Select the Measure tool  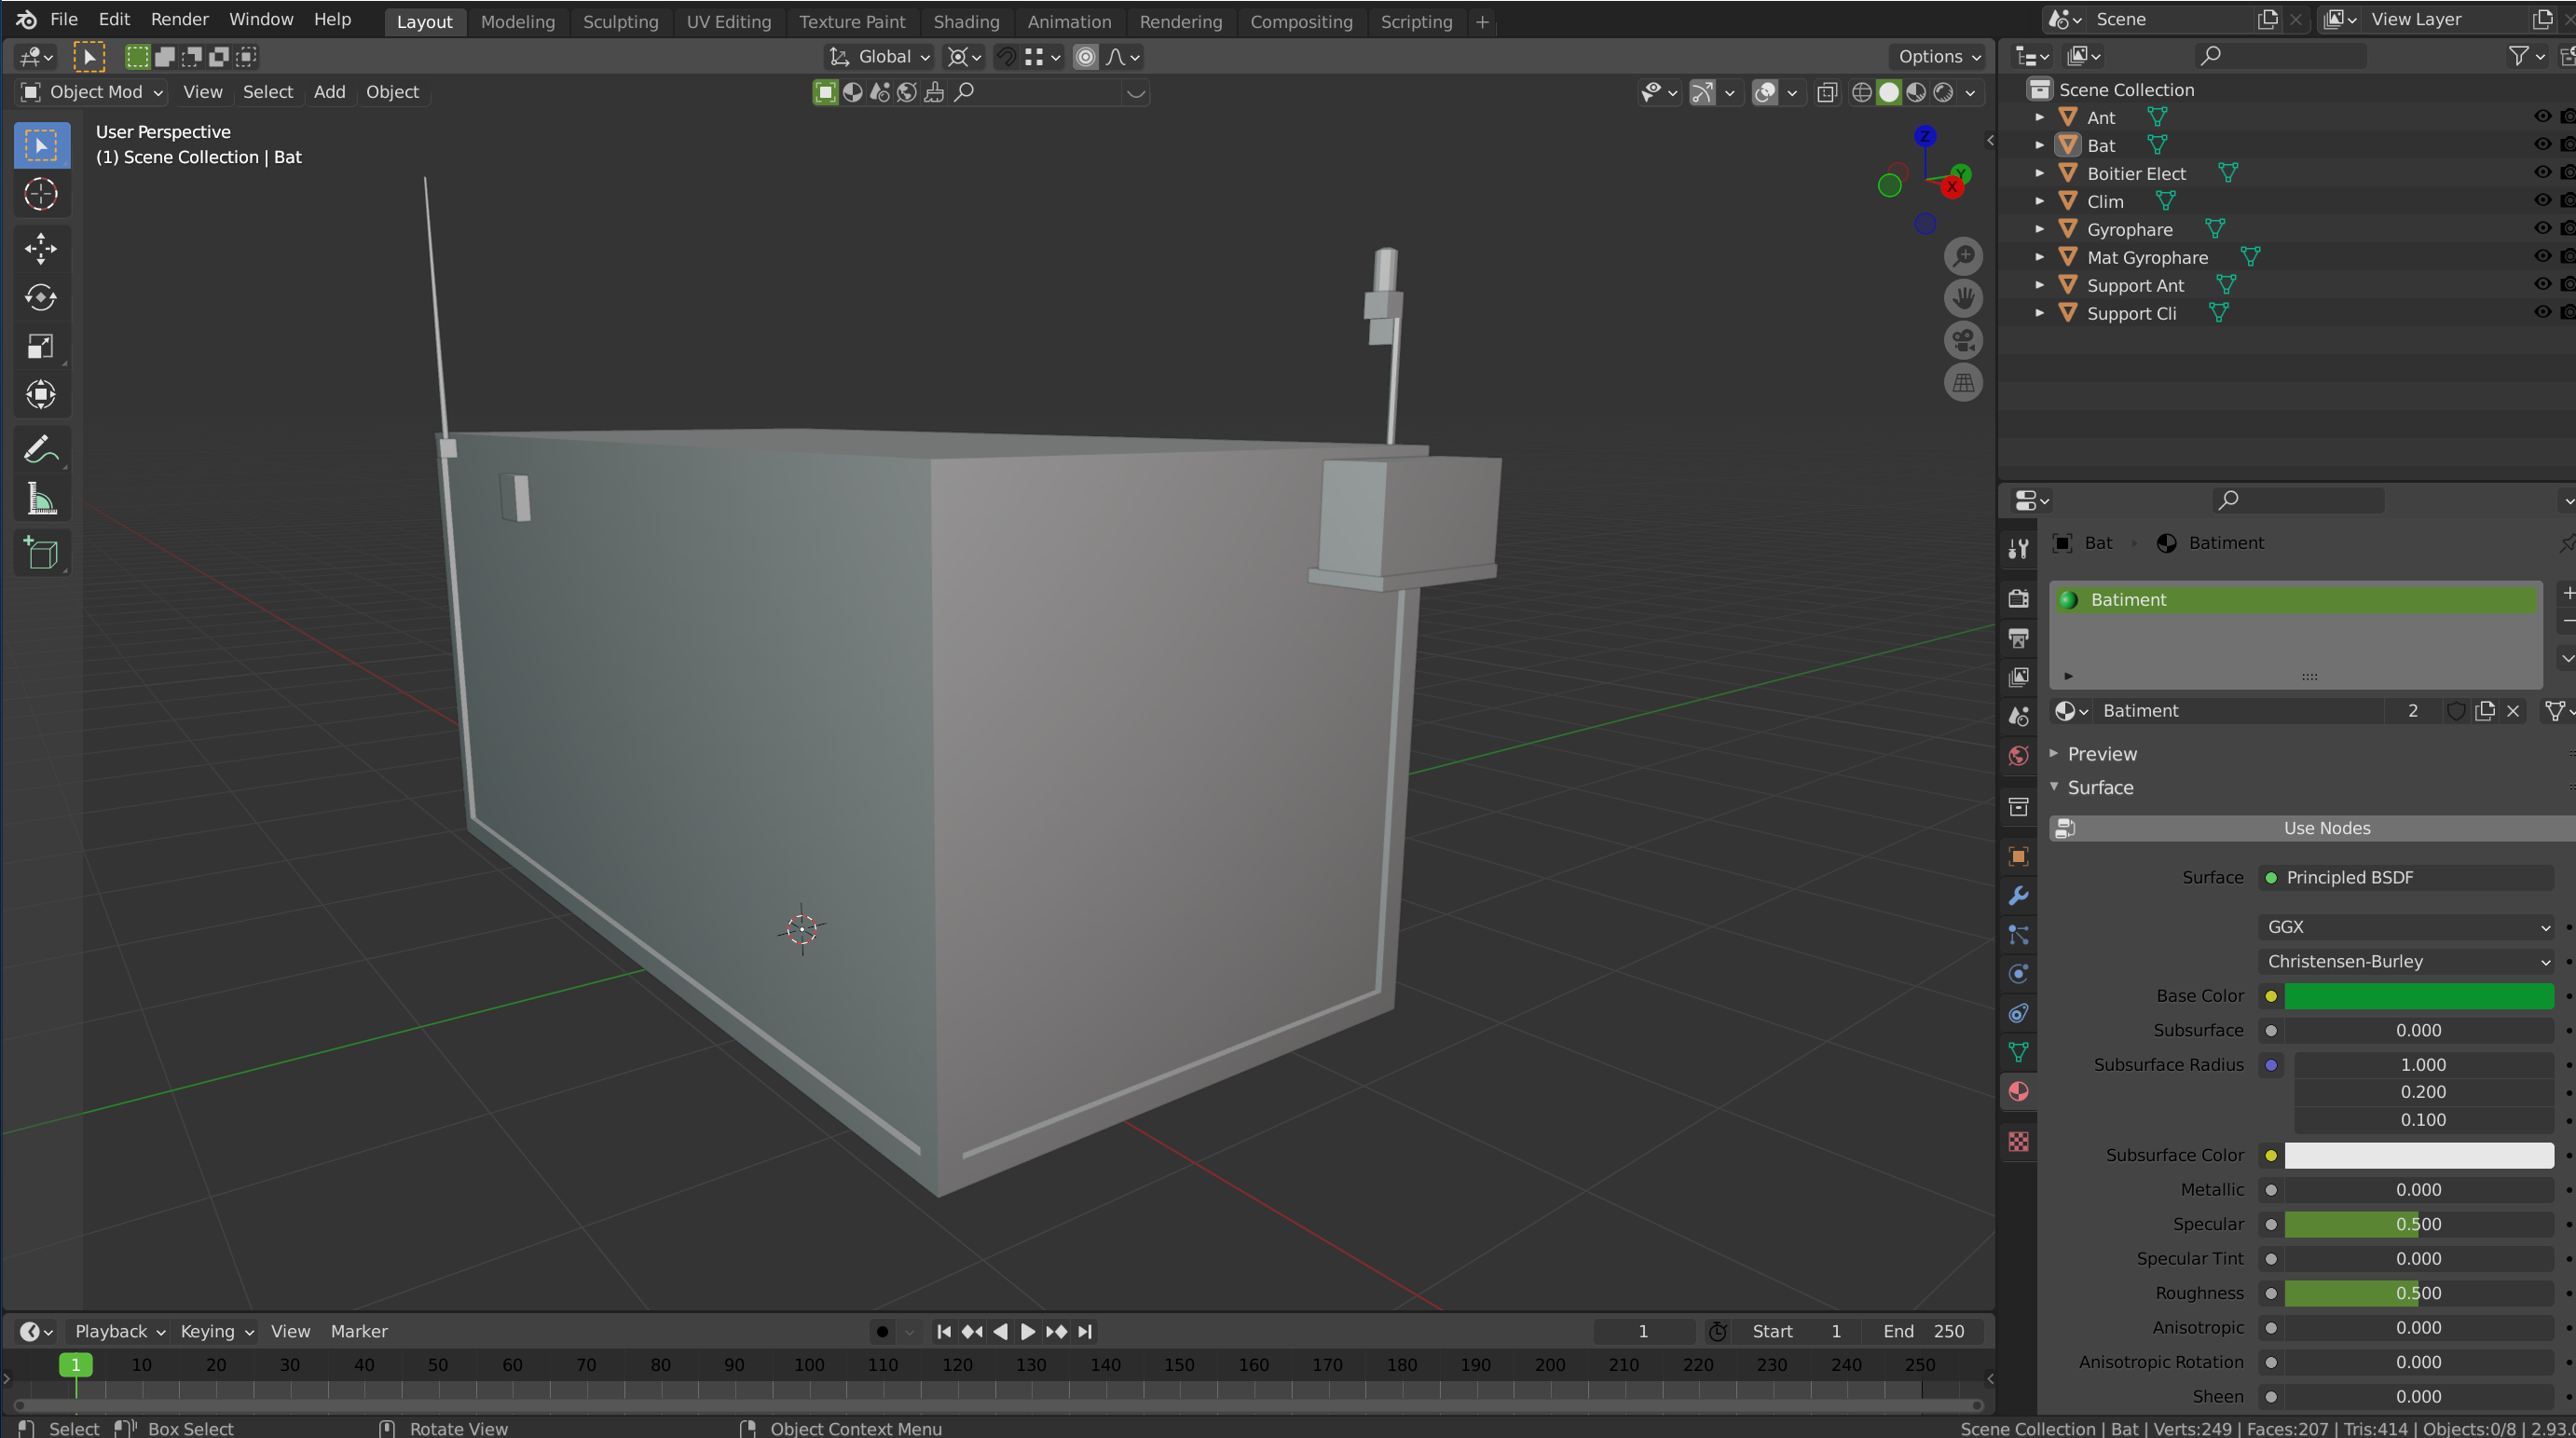41,499
